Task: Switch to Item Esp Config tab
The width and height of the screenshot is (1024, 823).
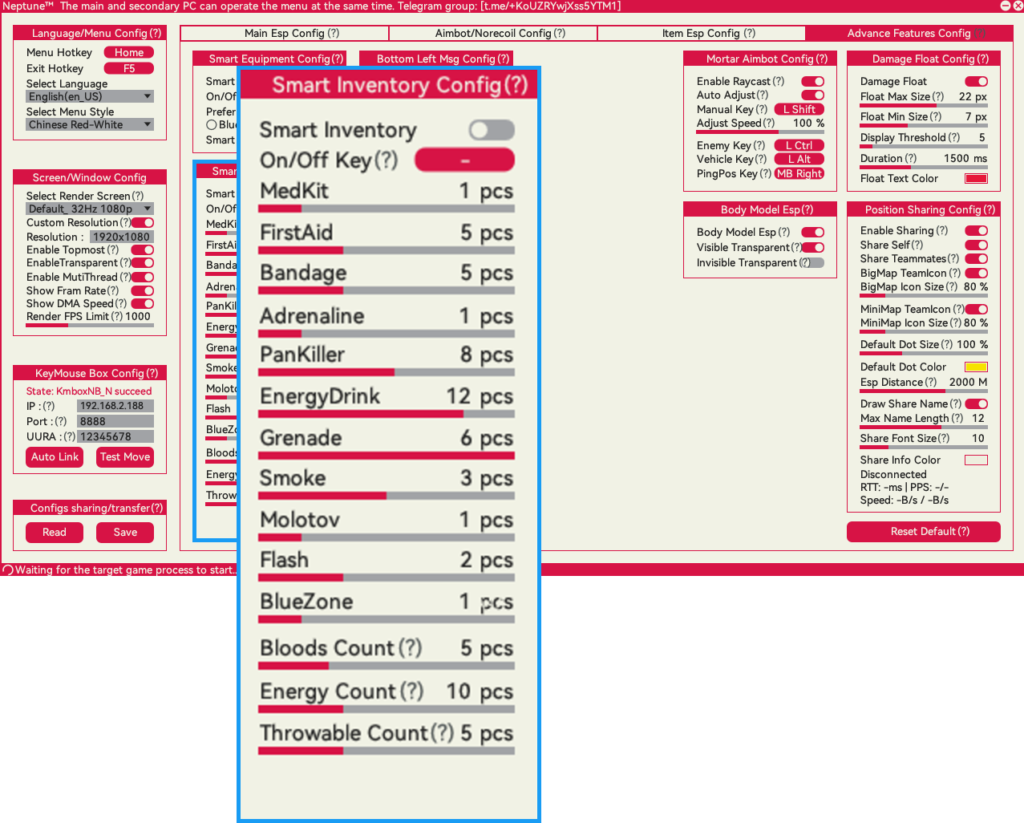Action: (x=701, y=33)
